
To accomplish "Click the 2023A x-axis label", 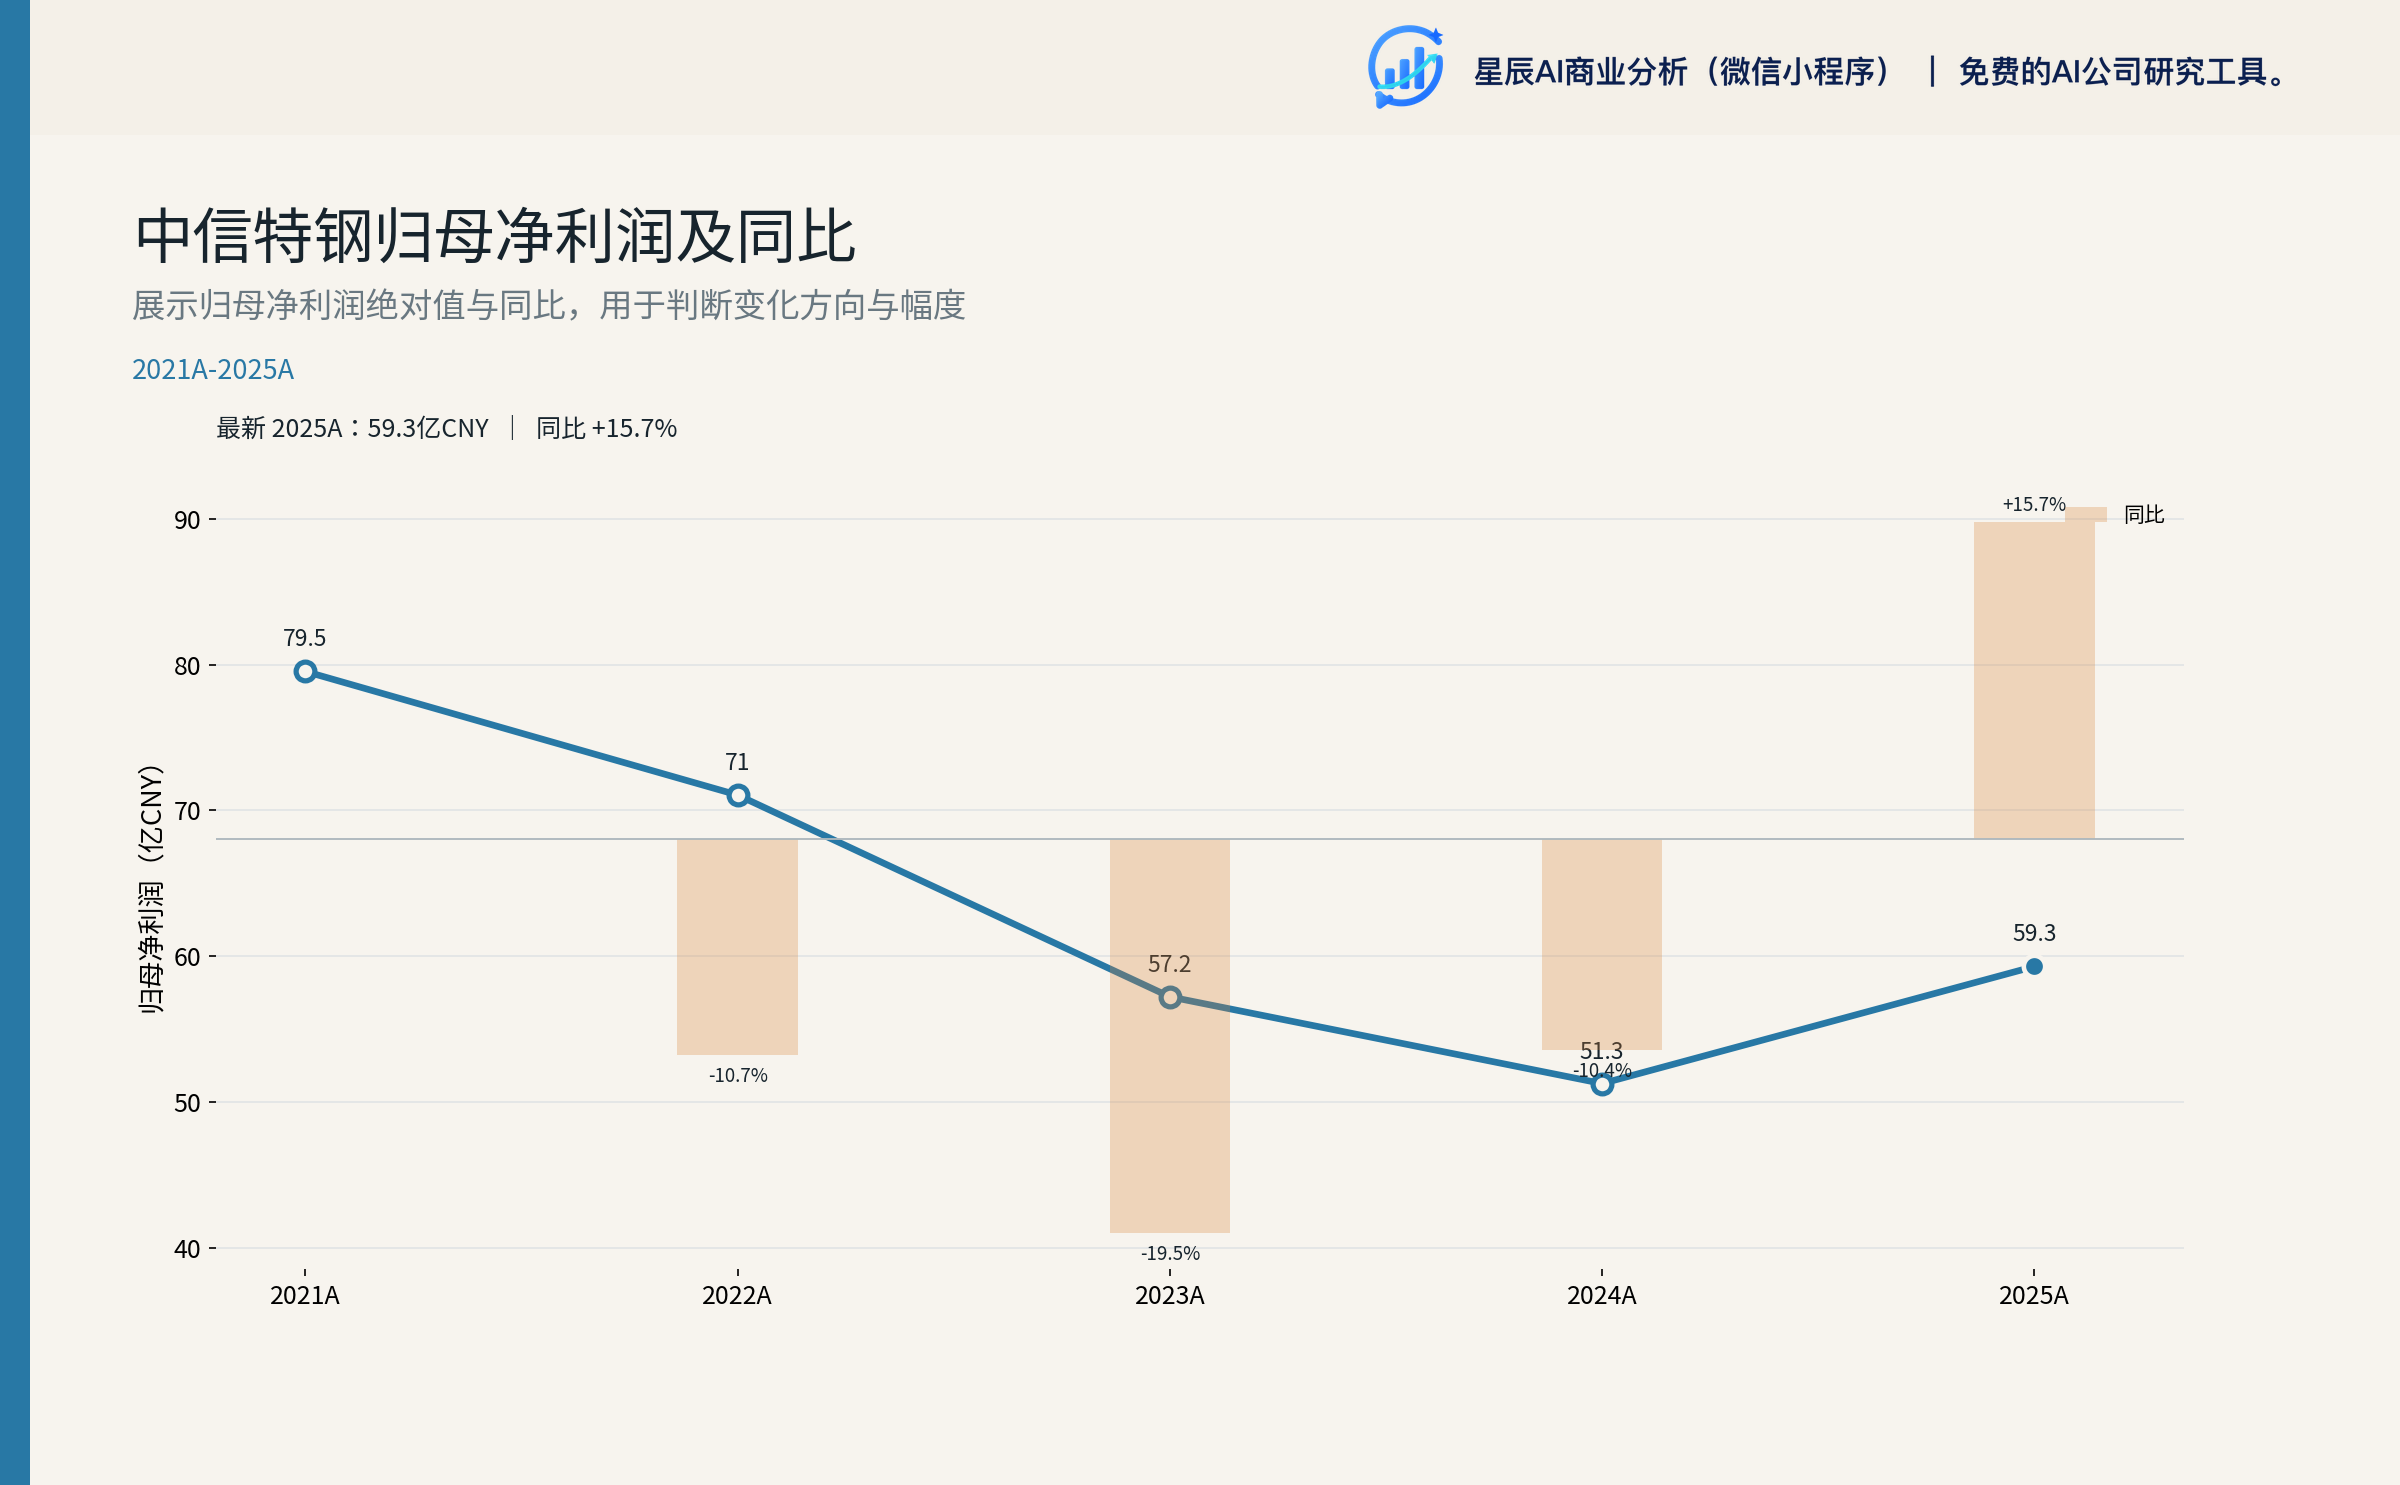I will point(1170,1296).
